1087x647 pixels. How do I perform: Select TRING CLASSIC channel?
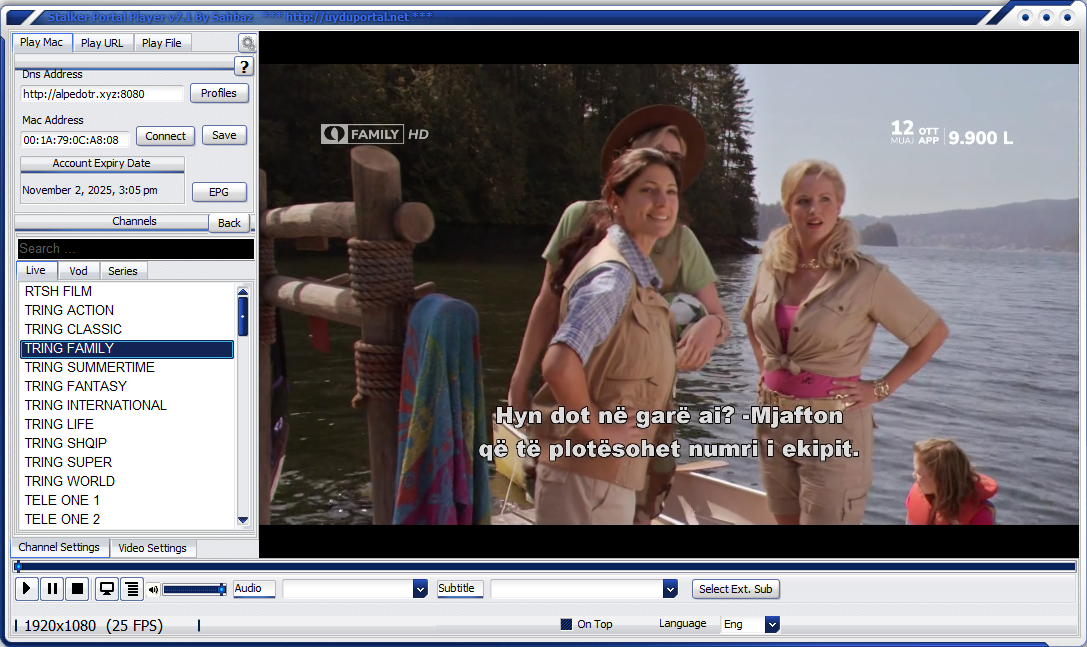click(128, 329)
